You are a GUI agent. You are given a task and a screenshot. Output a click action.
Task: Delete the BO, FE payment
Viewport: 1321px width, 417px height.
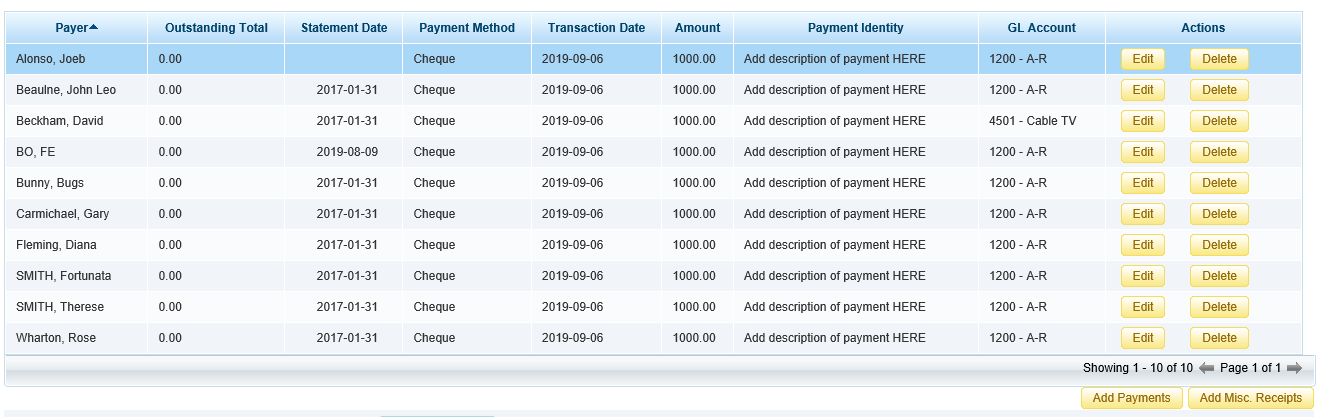[x=1219, y=152]
